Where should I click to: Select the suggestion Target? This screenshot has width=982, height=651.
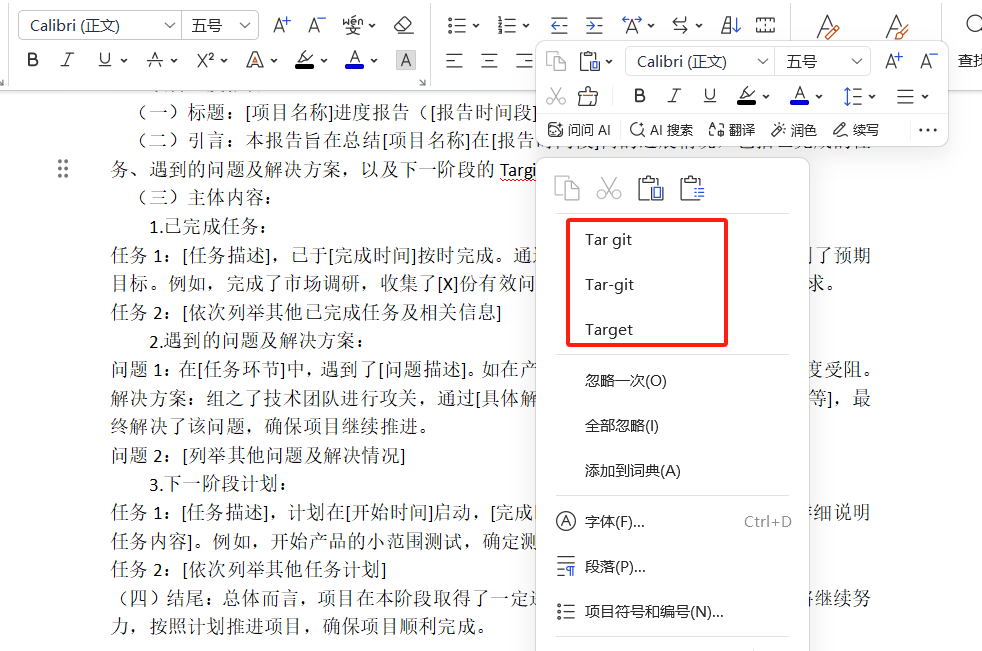pyautogui.click(x=607, y=328)
